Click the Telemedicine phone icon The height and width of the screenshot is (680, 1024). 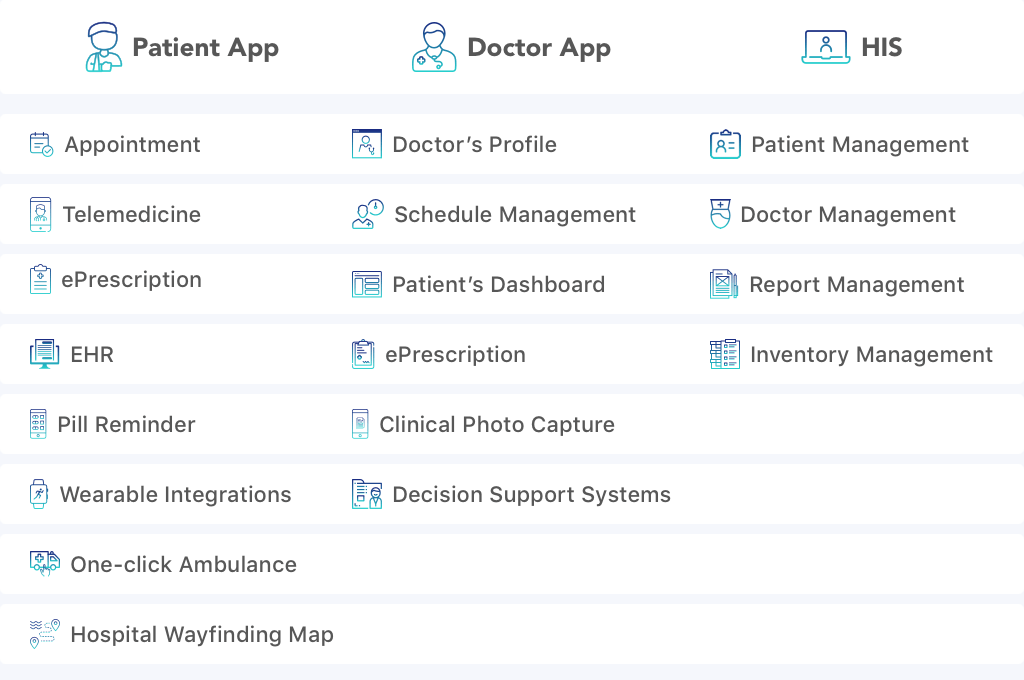click(40, 214)
